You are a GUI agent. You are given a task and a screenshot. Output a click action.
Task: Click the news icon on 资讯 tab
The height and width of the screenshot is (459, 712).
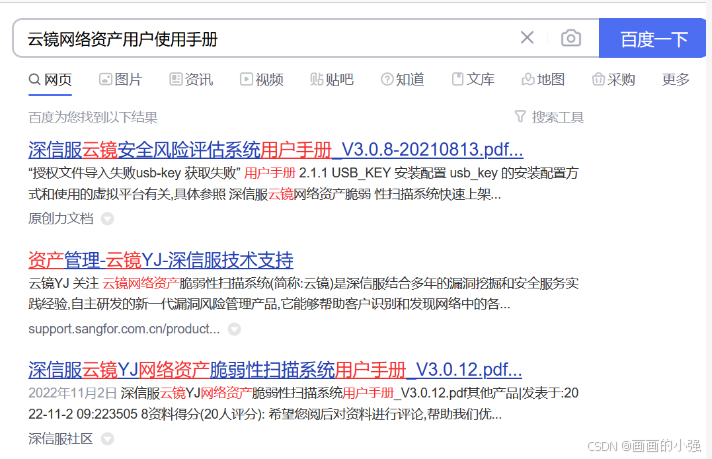pos(176,79)
